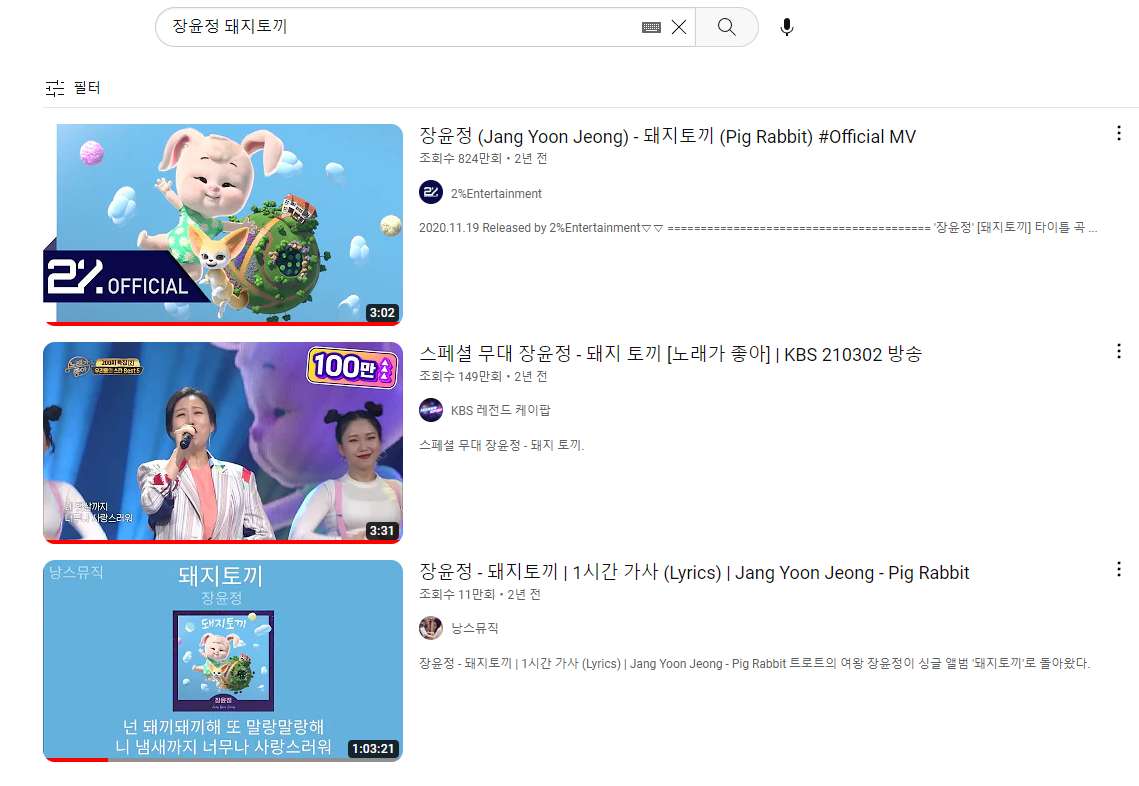Click the magnifier search button
The image size is (1139, 786).
pyautogui.click(x=726, y=27)
